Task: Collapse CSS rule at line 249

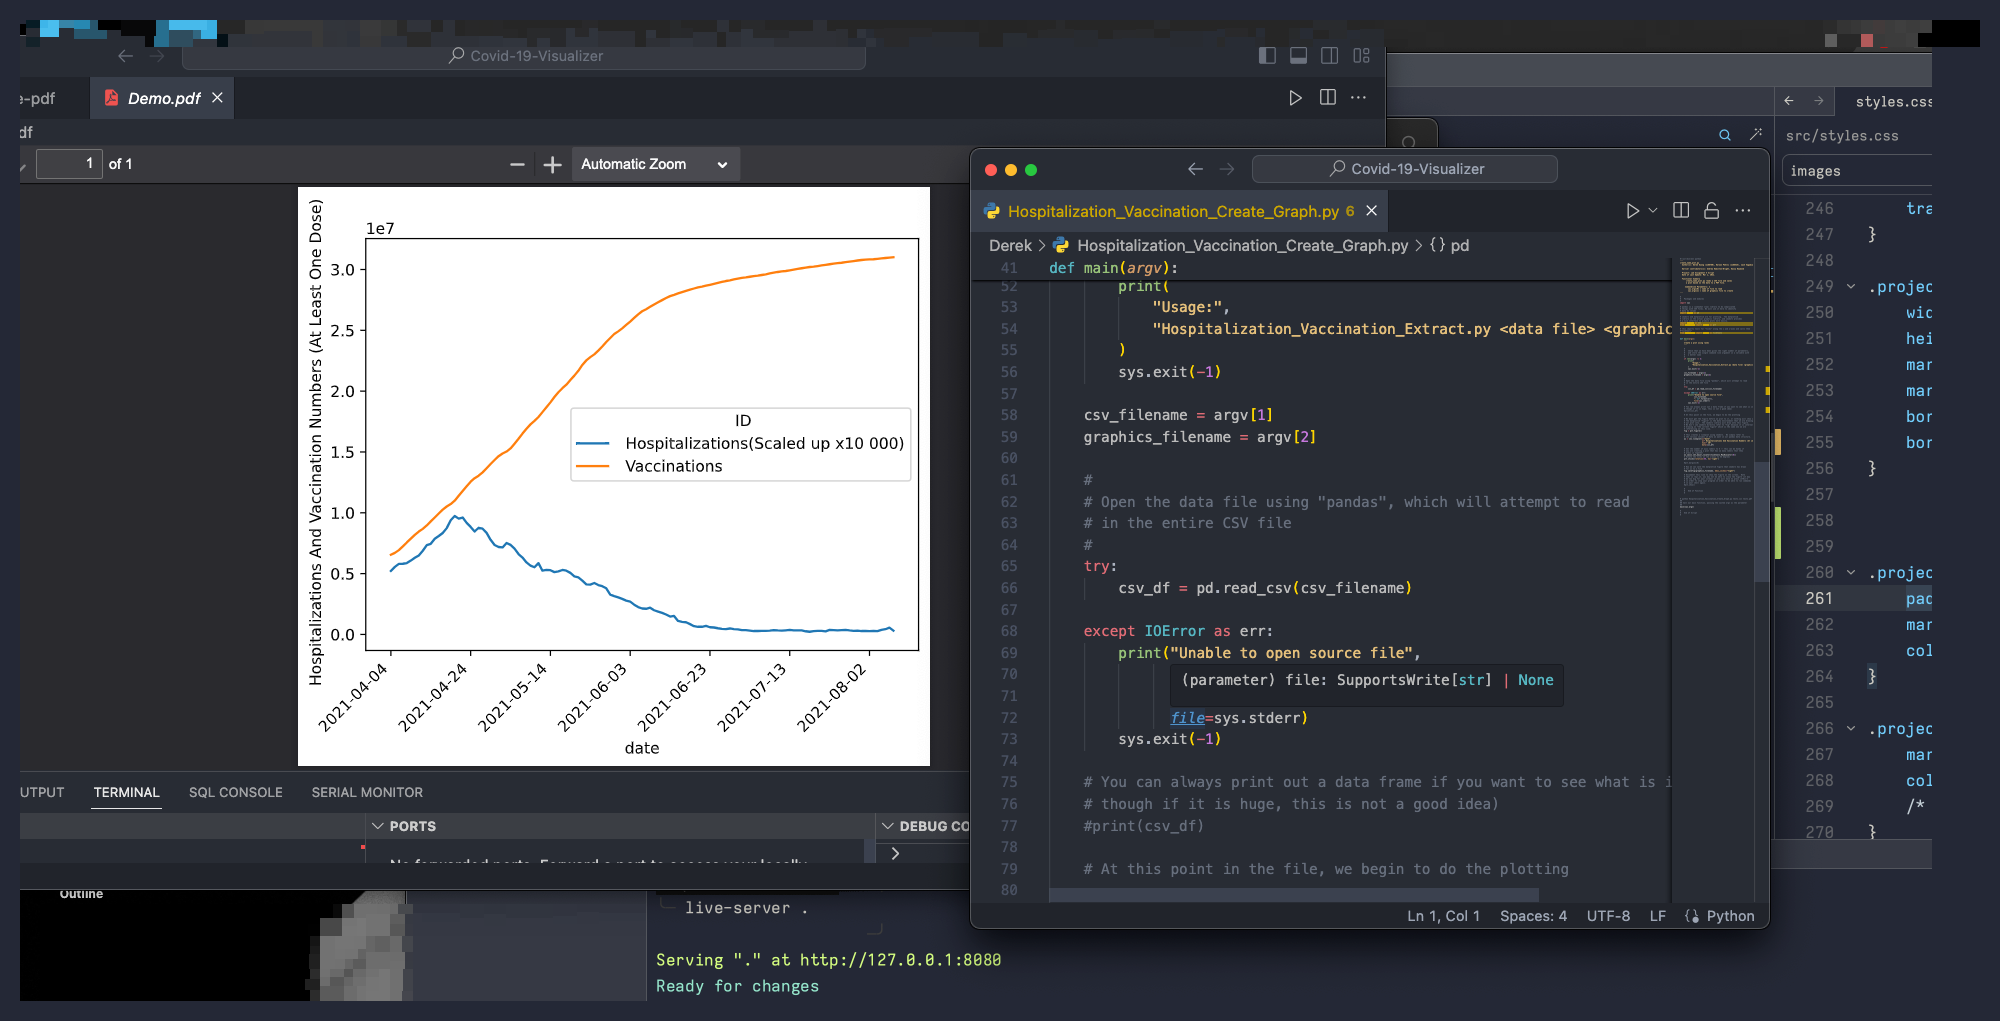Action: click(x=1851, y=287)
